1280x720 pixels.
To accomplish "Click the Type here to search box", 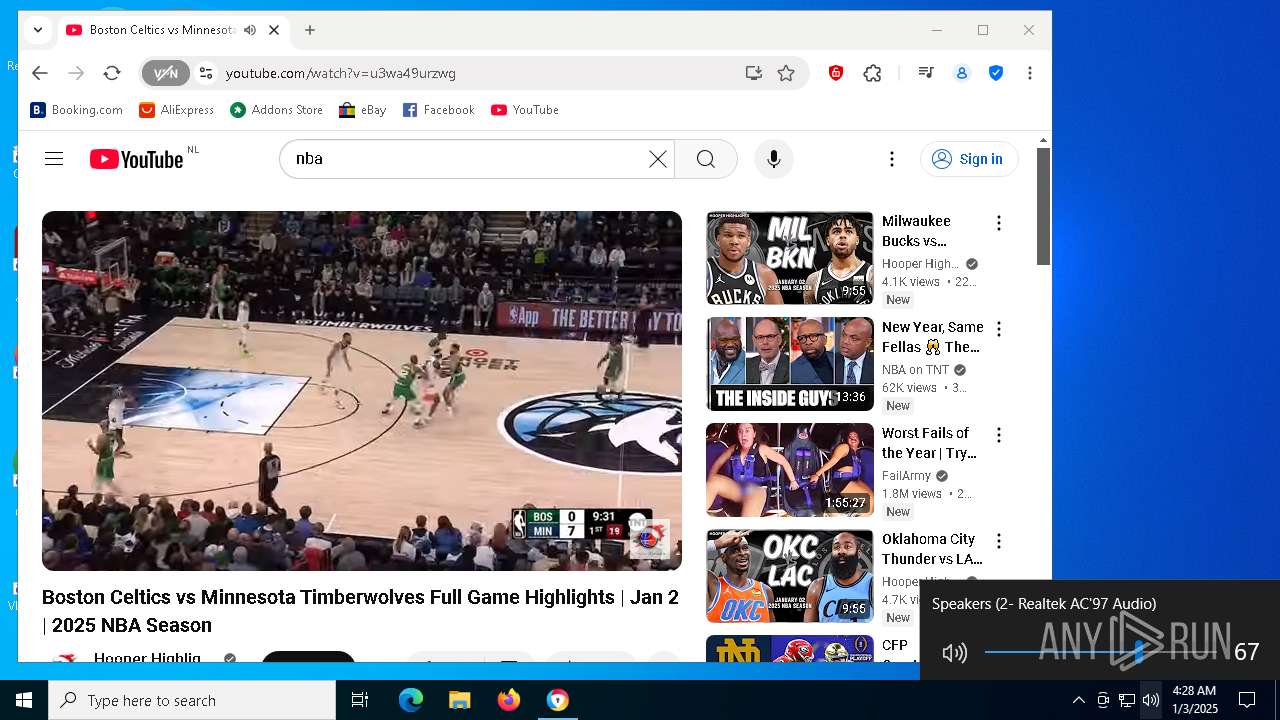I will point(192,700).
